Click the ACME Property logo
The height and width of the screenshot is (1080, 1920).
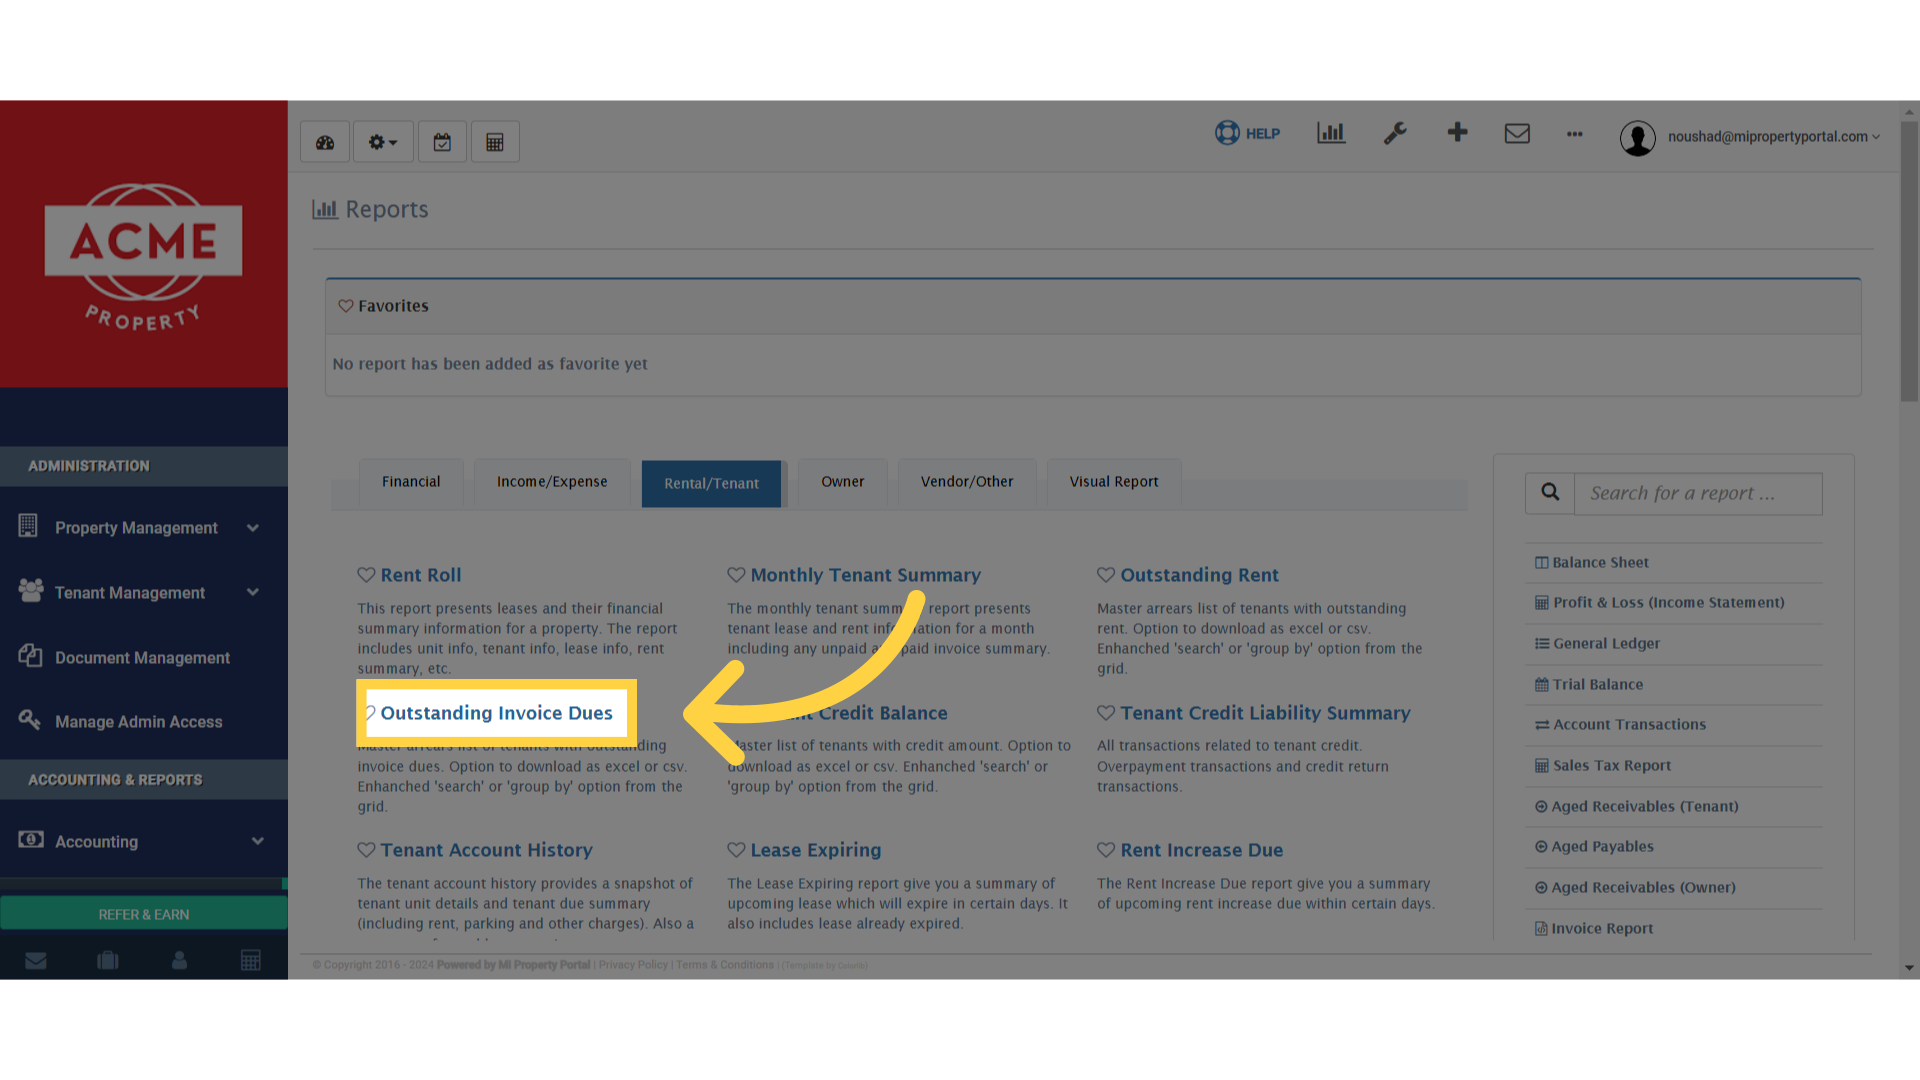point(144,257)
